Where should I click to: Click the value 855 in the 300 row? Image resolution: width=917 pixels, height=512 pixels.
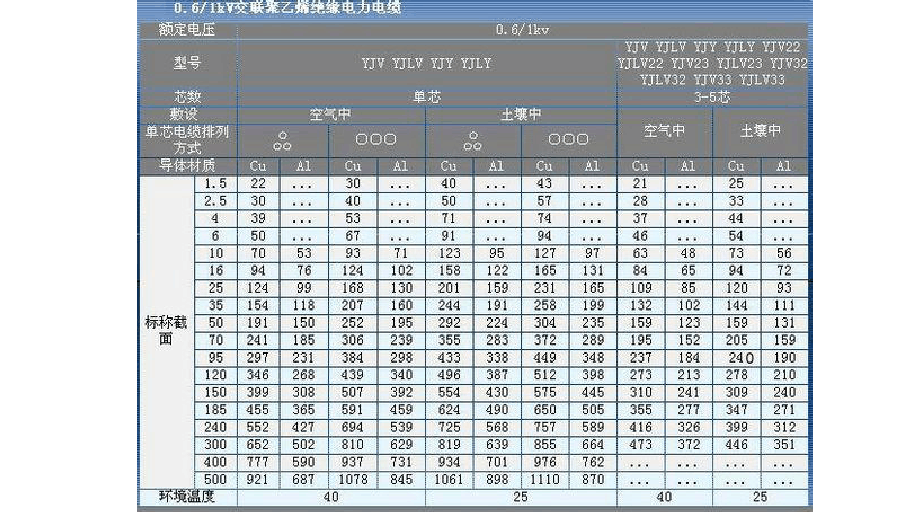544,445
